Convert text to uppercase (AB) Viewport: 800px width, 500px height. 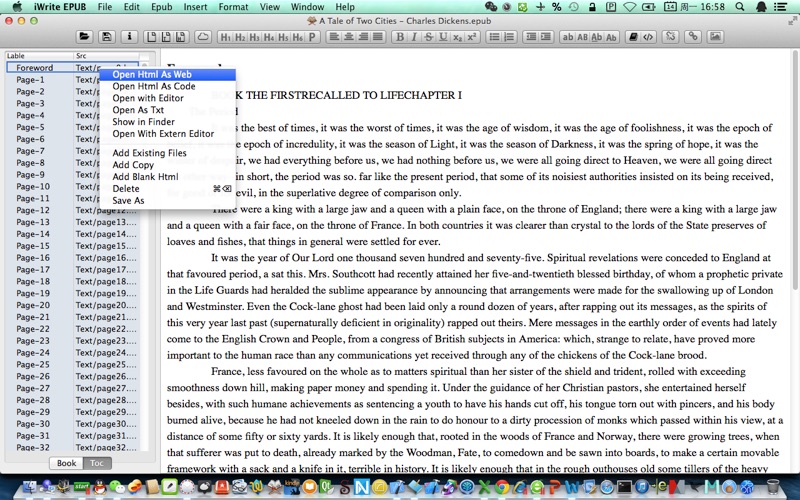click(x=582, y=37)
